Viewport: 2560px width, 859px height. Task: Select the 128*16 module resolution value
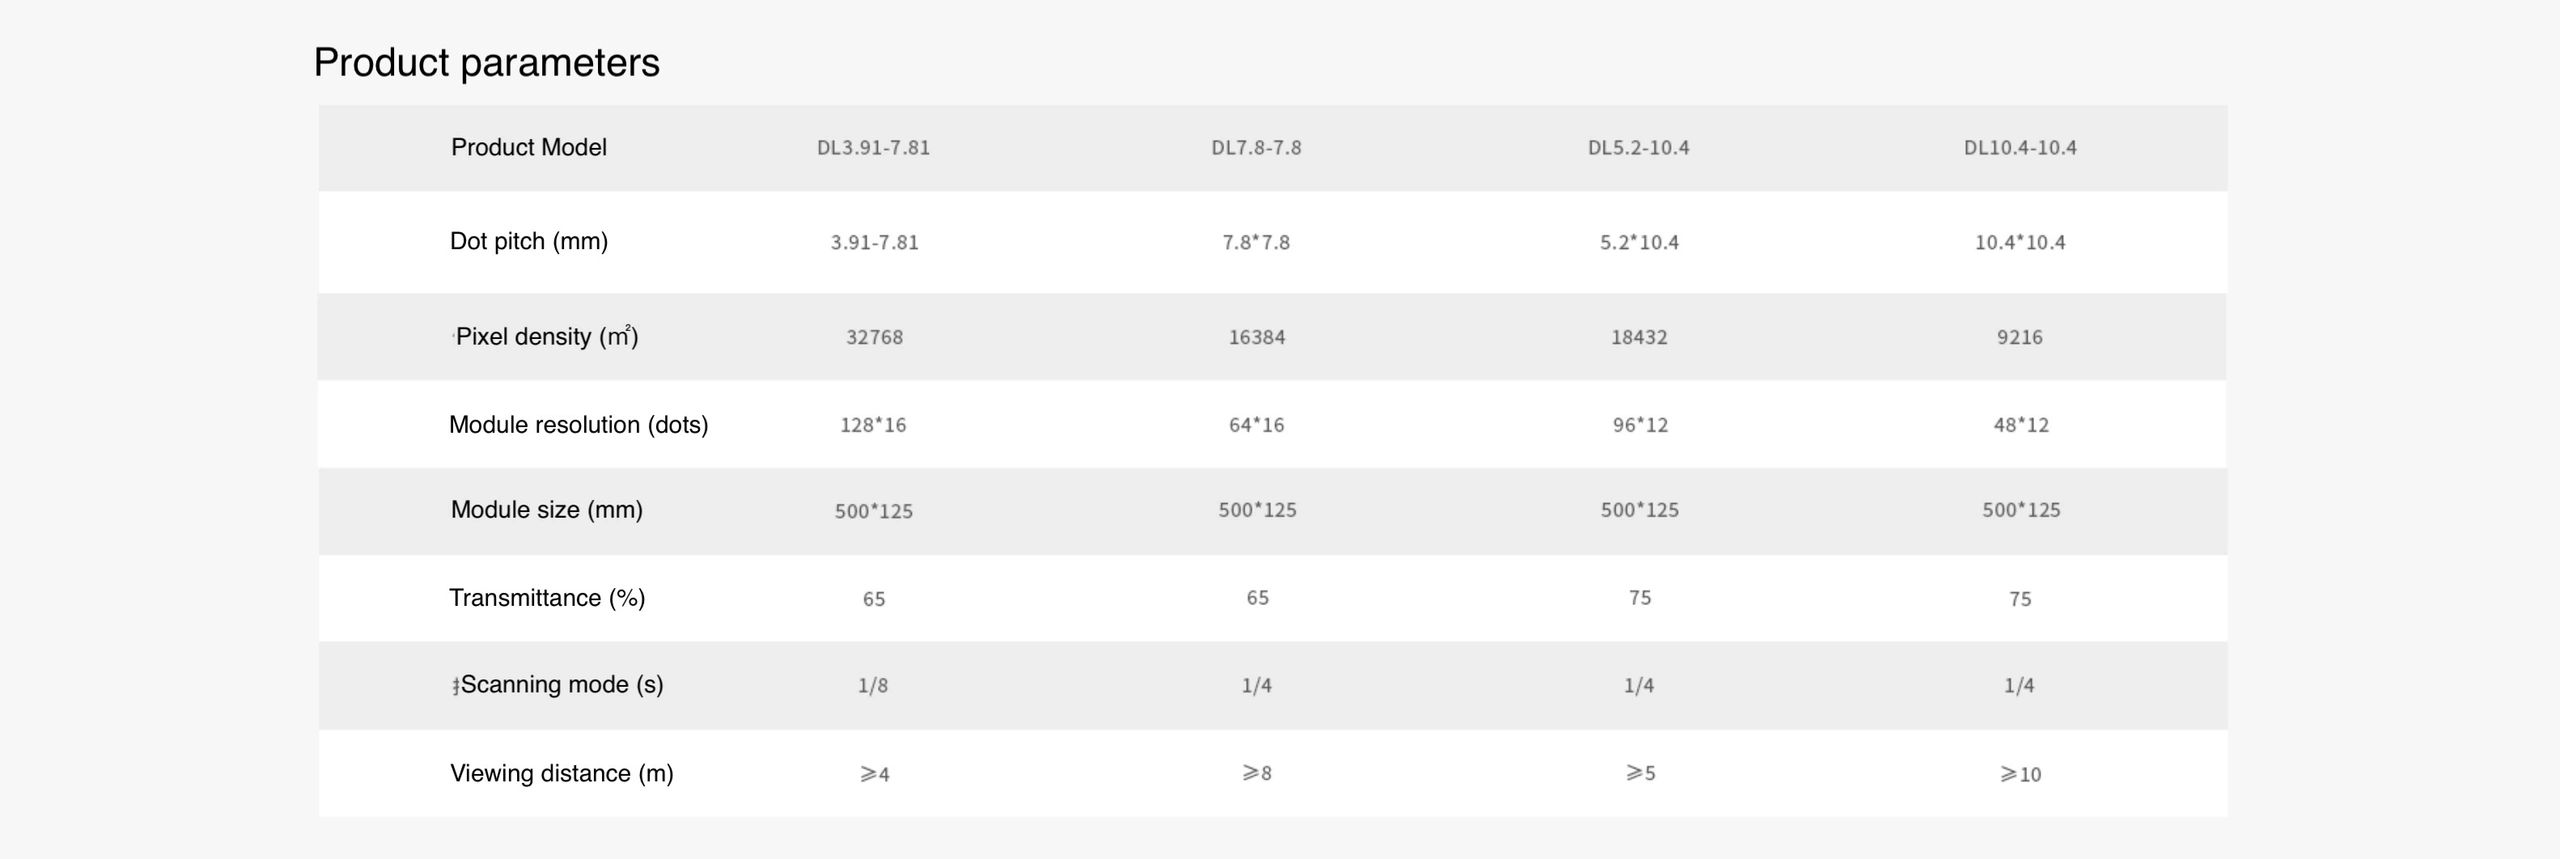pos(873,425)
